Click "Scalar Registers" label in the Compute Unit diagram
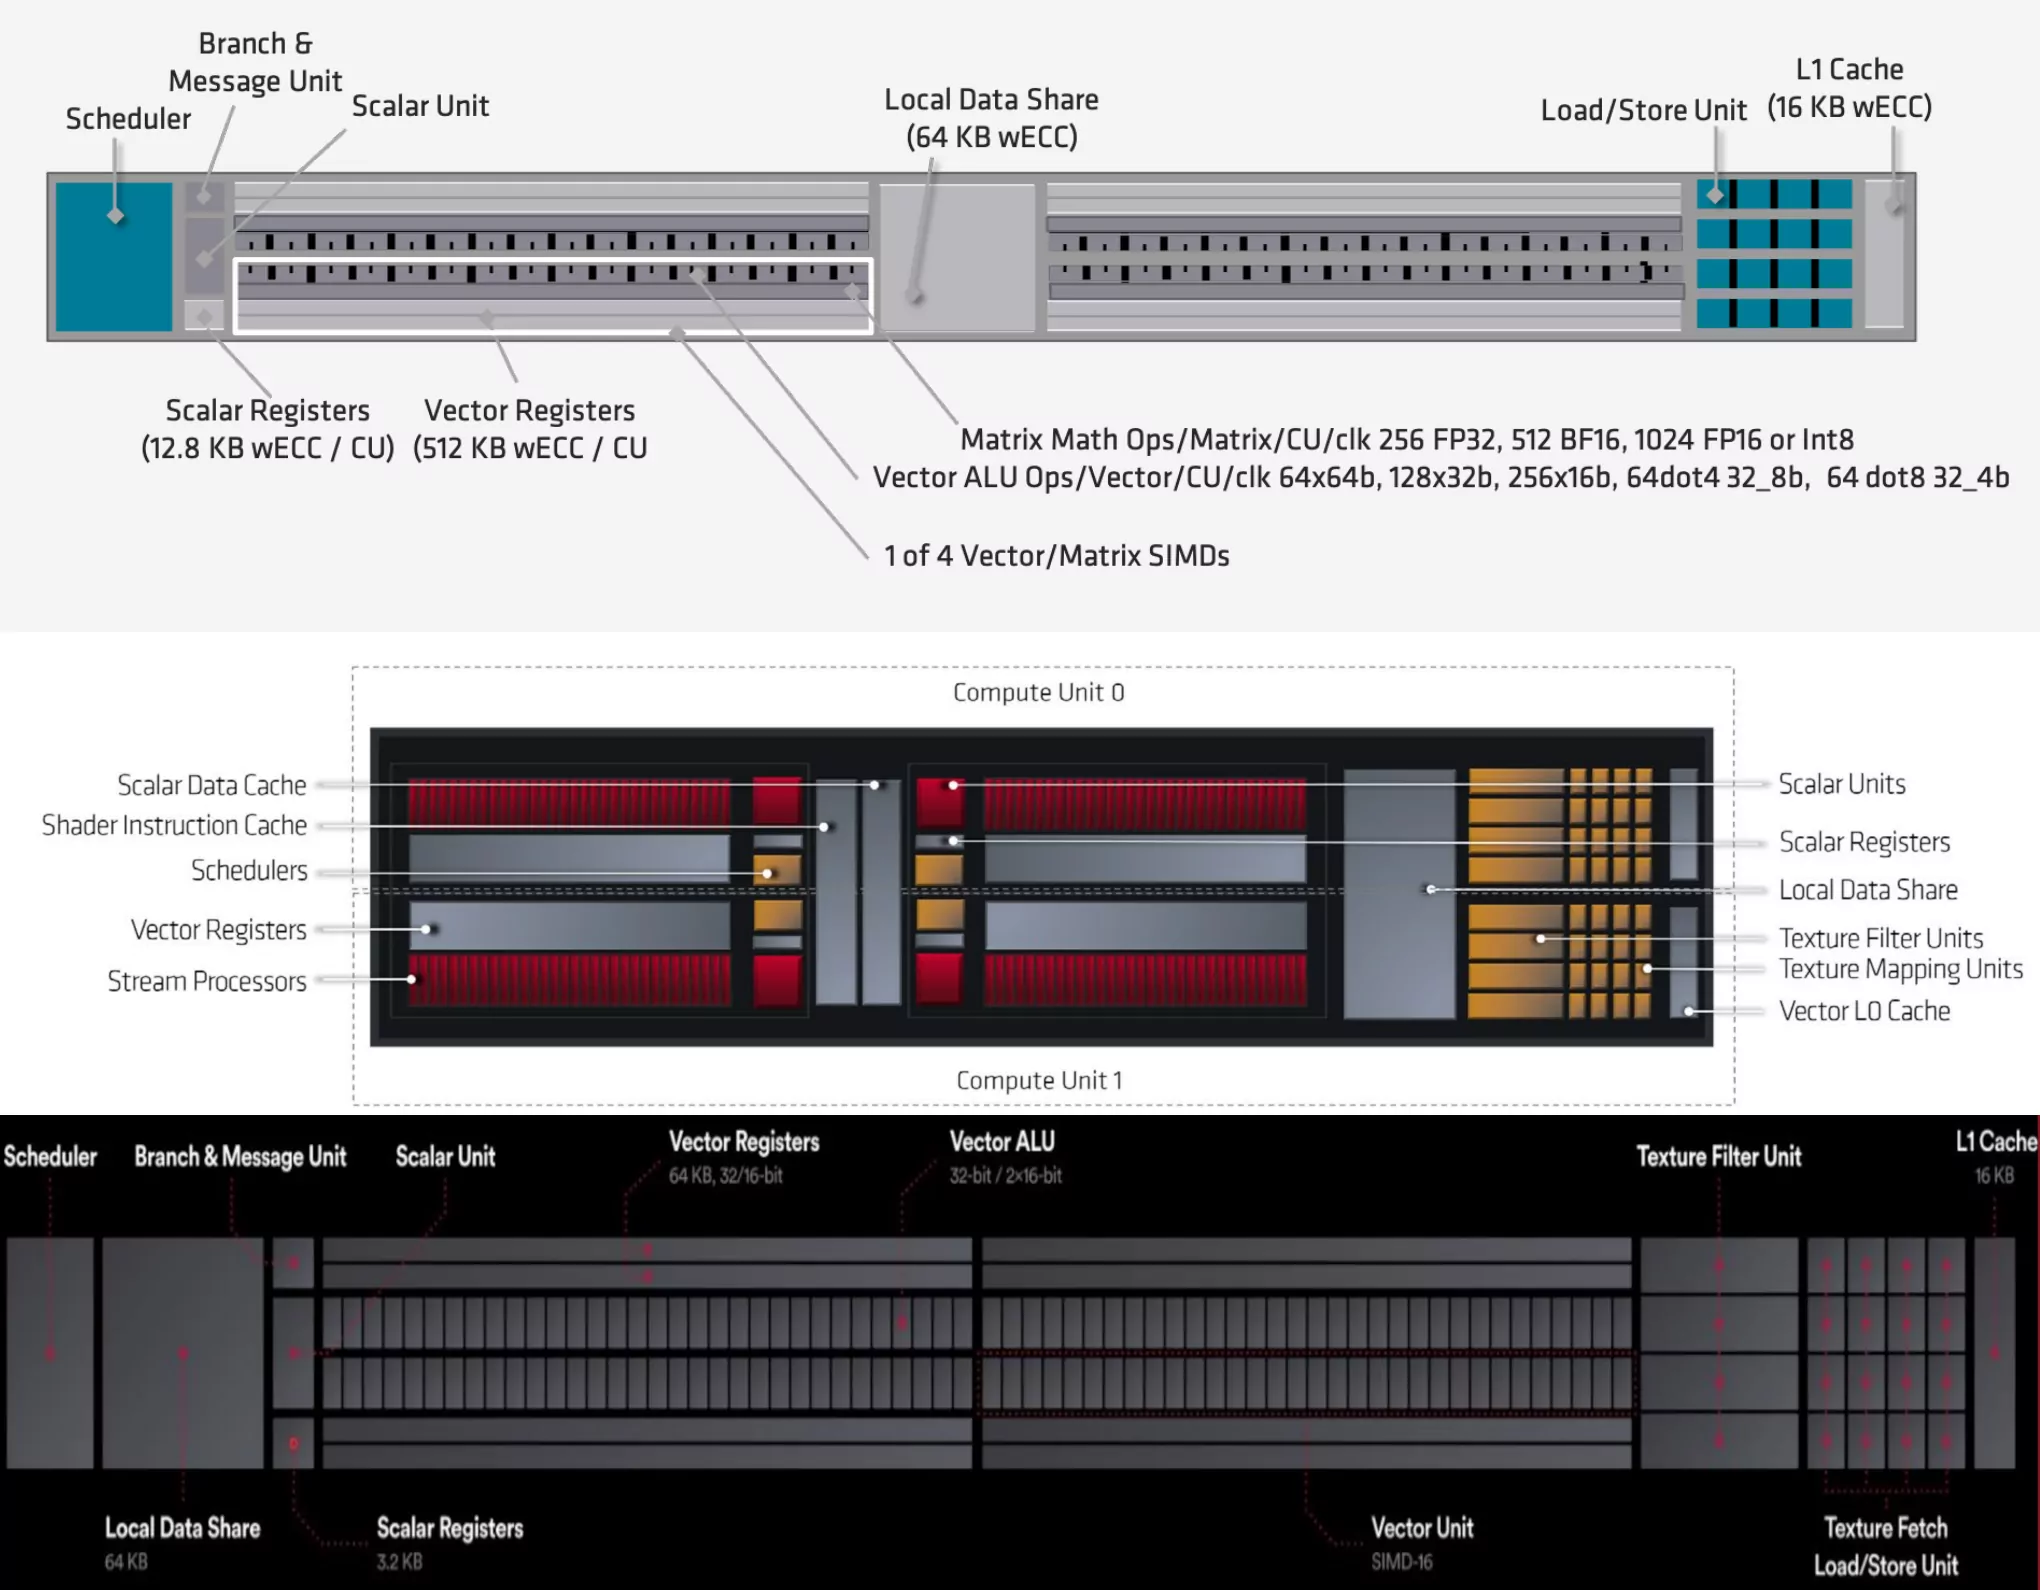The width and height of the screenshot is (2040, 1590). [1864, 842]
